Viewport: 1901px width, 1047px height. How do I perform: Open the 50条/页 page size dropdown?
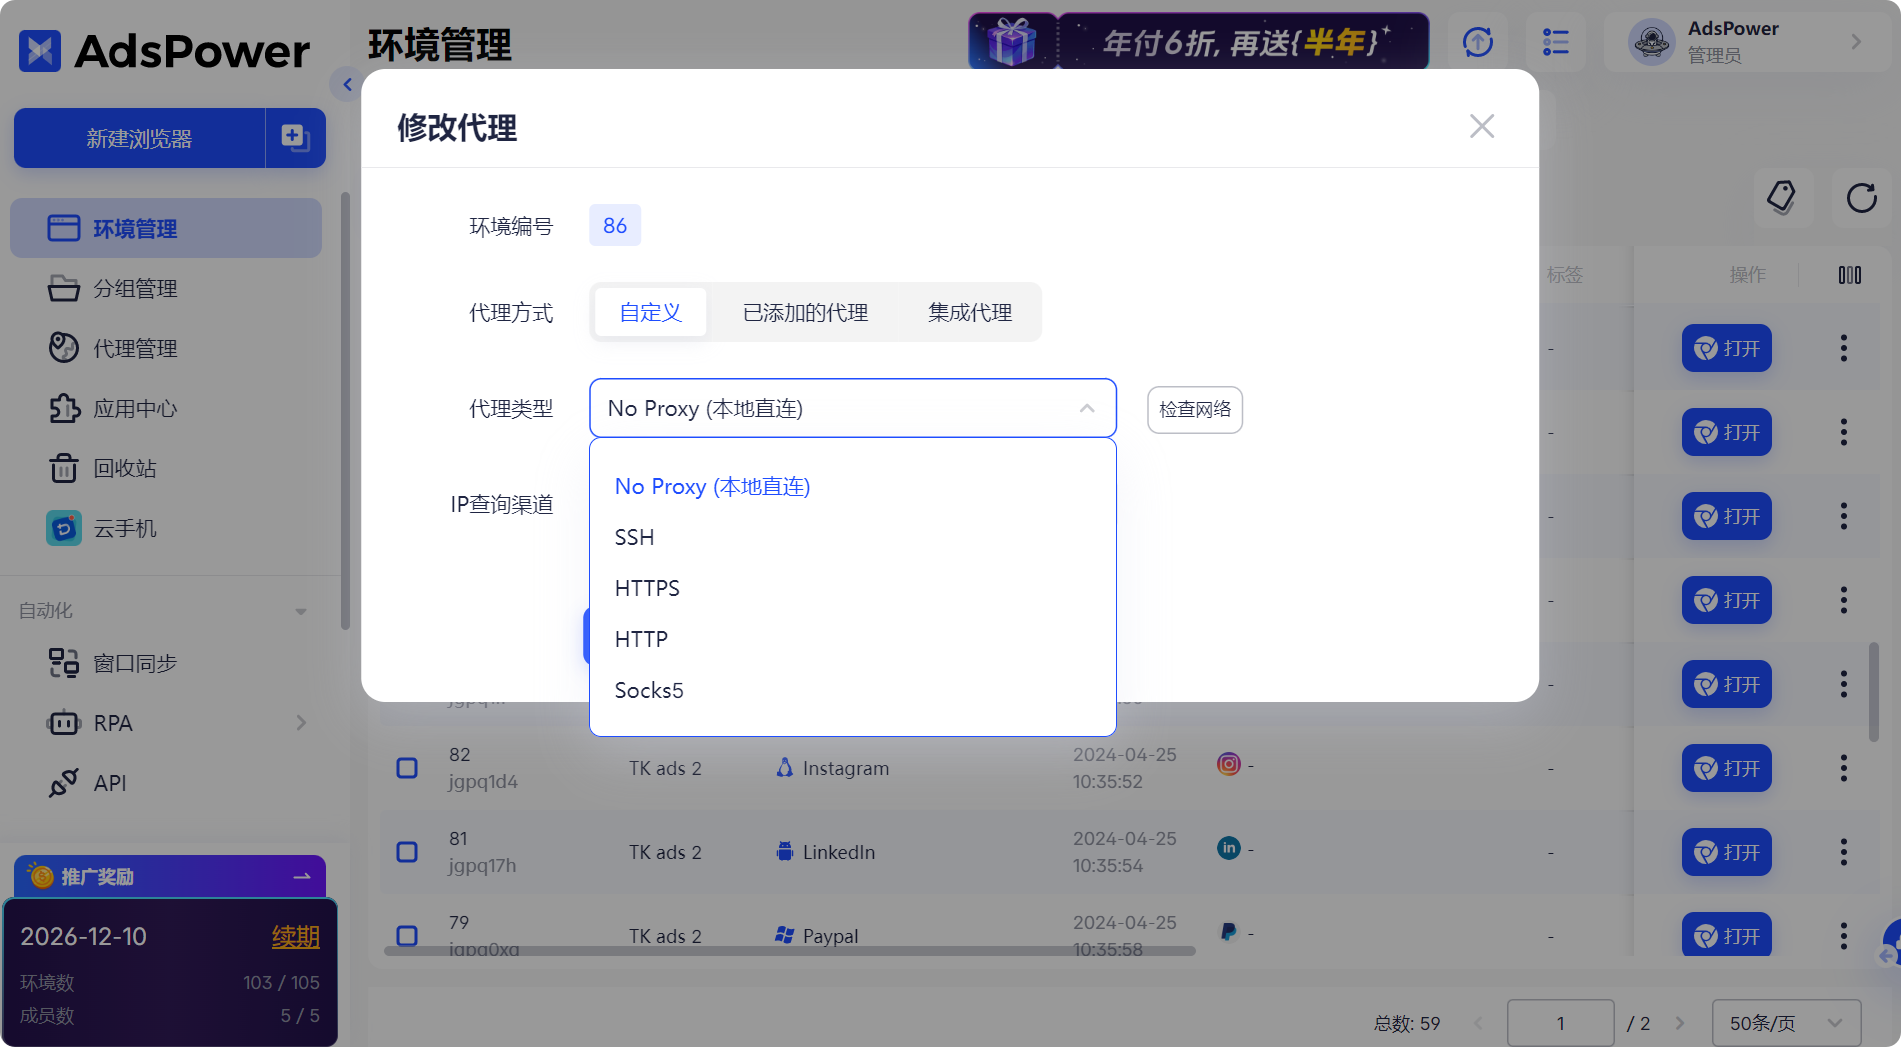tap(1786, 1023)
